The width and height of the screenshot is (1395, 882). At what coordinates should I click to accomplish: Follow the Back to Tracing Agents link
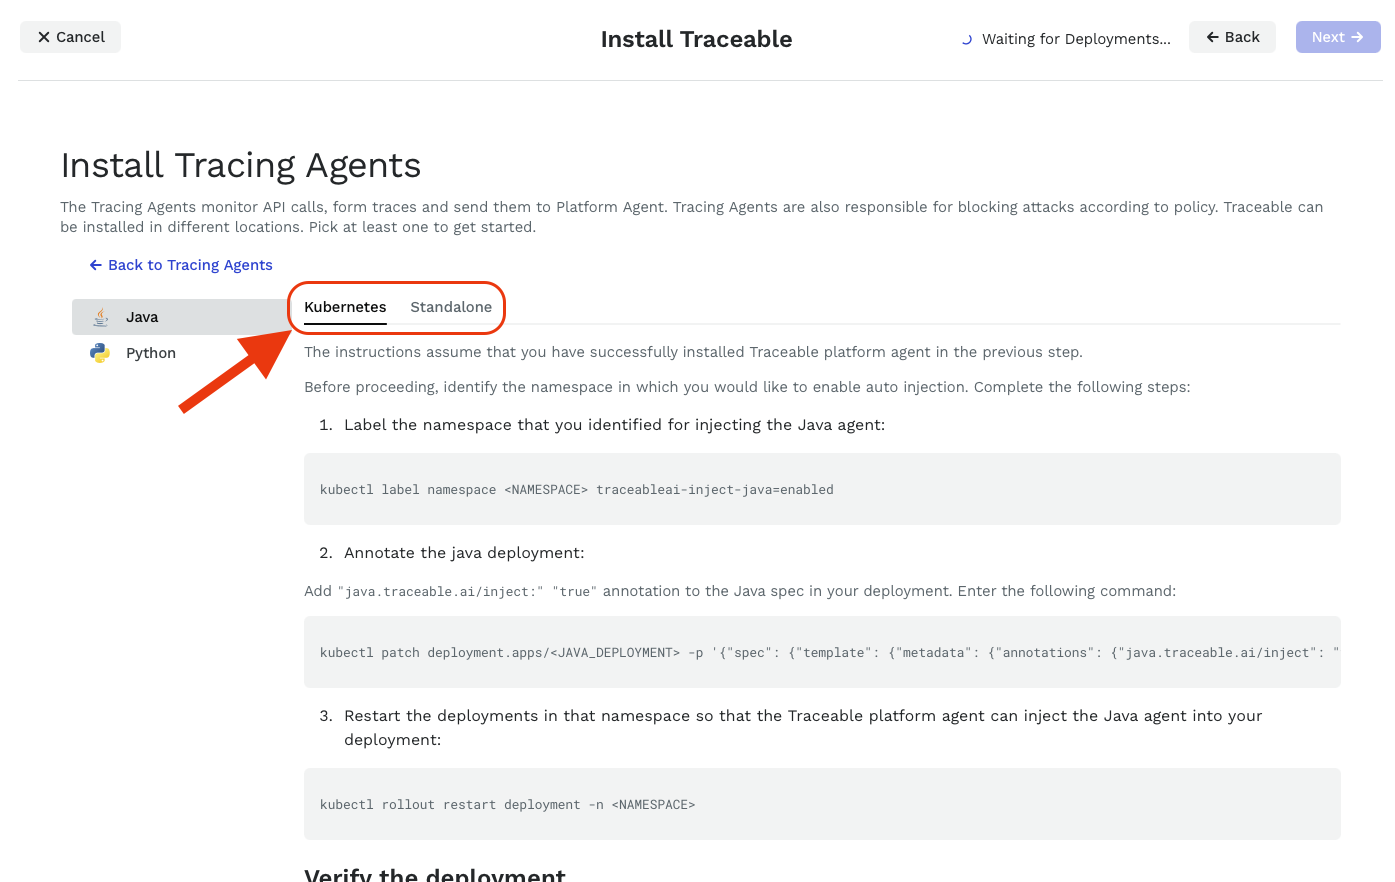click(190, 265)
